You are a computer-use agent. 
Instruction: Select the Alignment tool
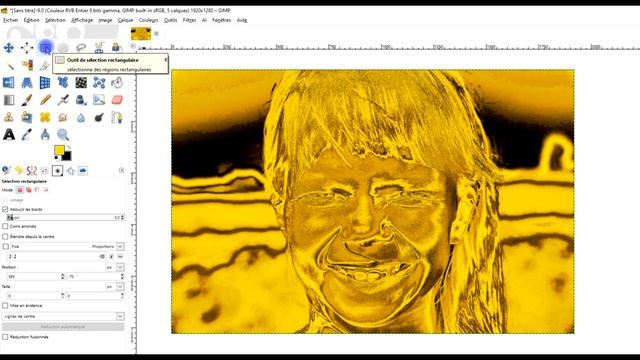[27, 48]
